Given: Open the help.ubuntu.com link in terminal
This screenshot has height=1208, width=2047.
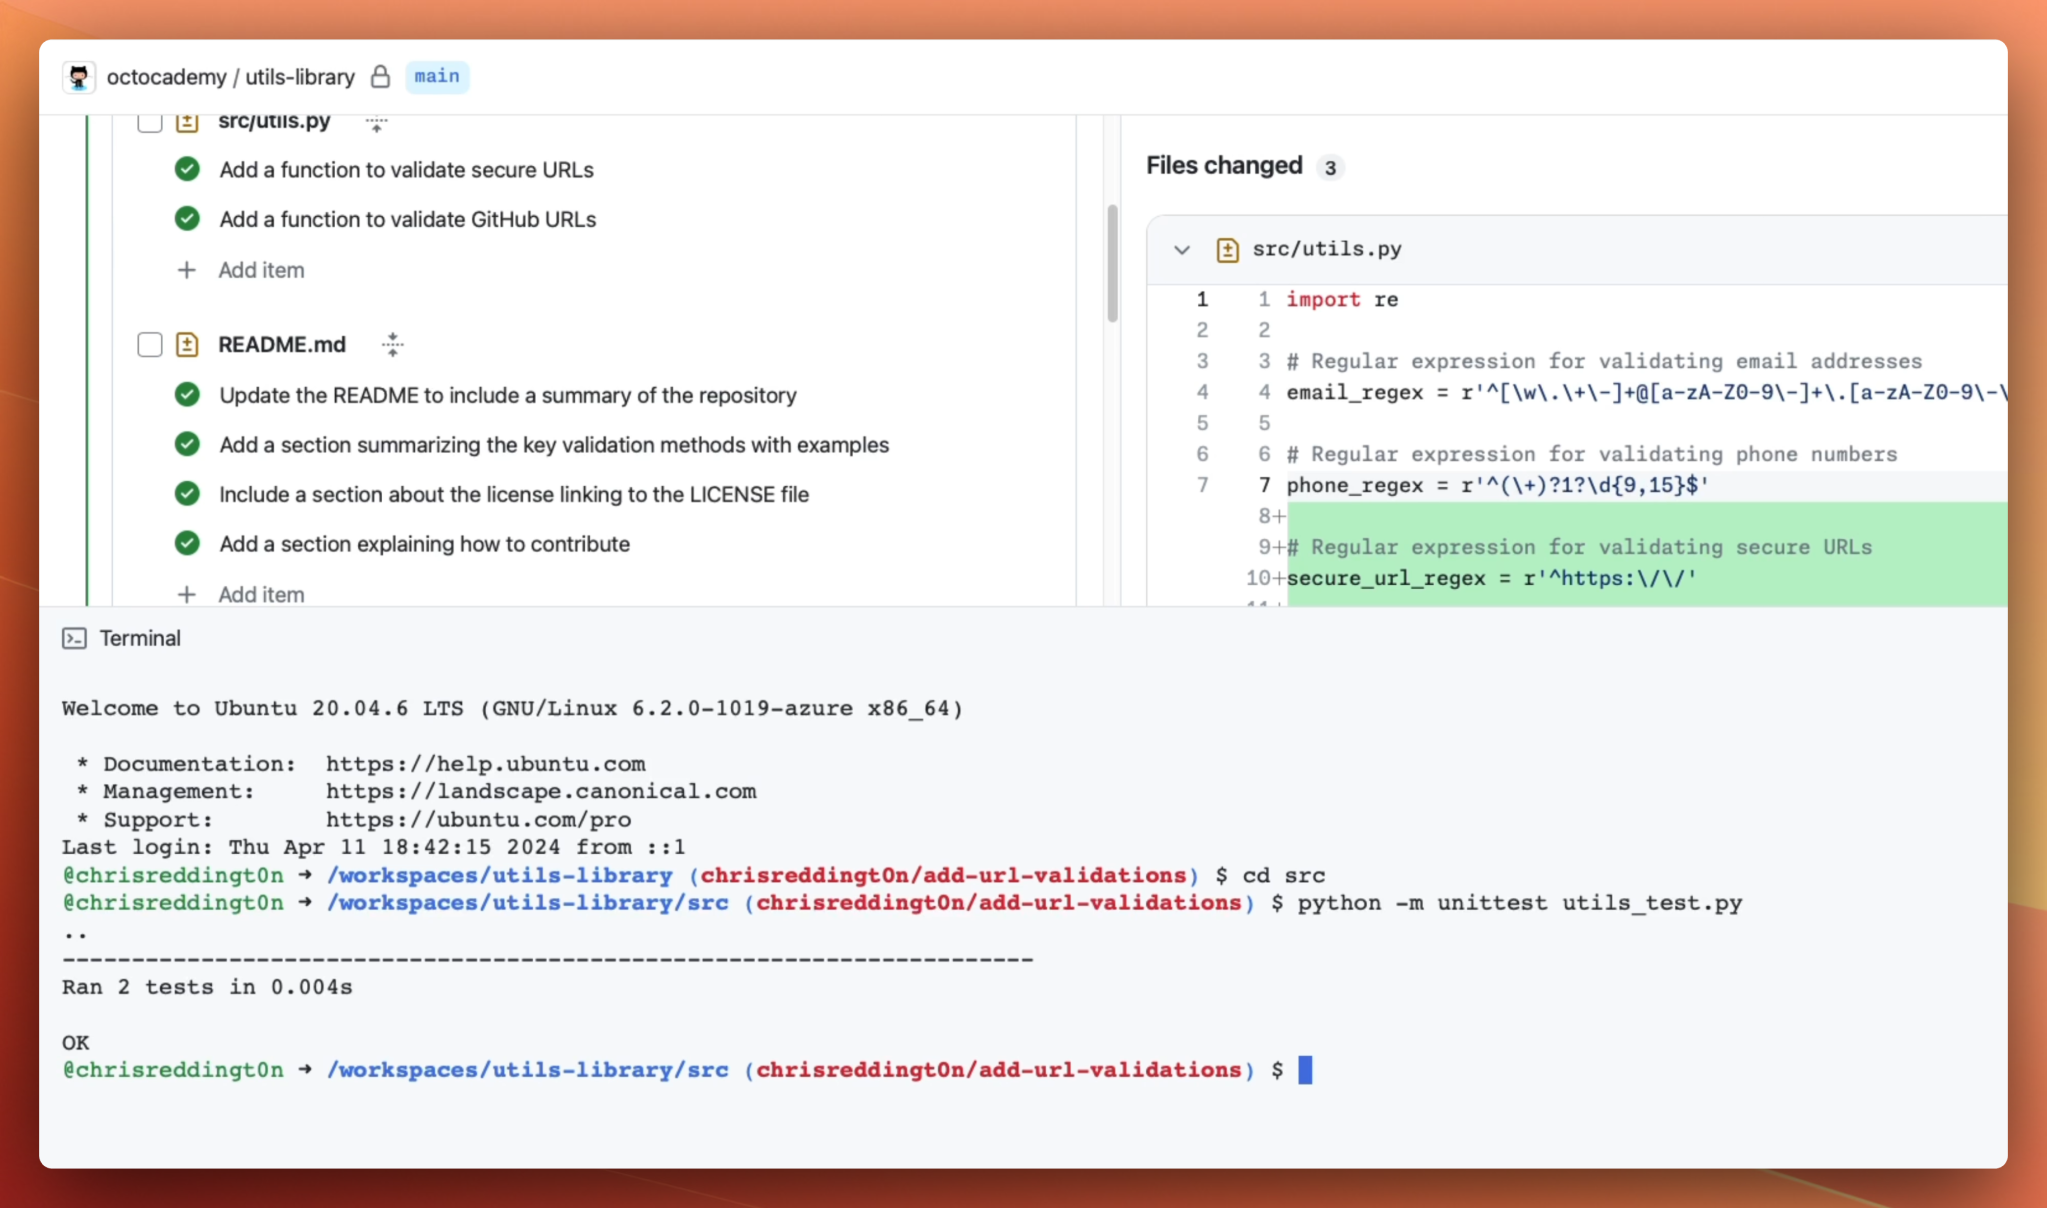Looking at the screenshot, I should click(x=485, y=764).
